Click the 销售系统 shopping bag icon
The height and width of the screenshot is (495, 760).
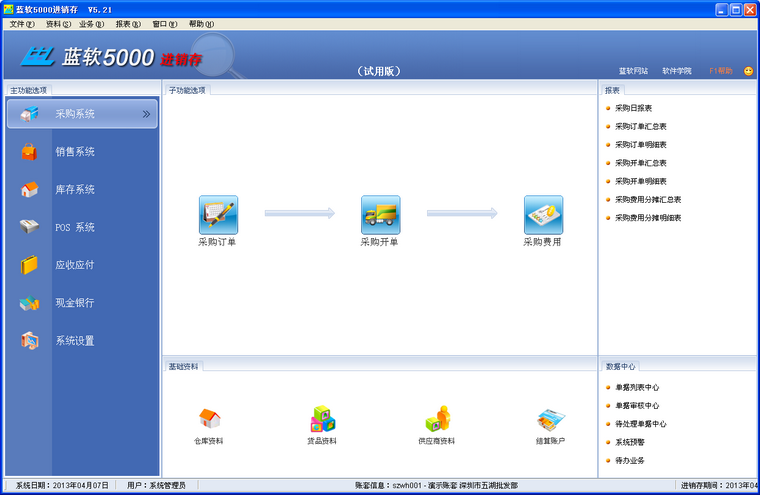coord(29,152)
